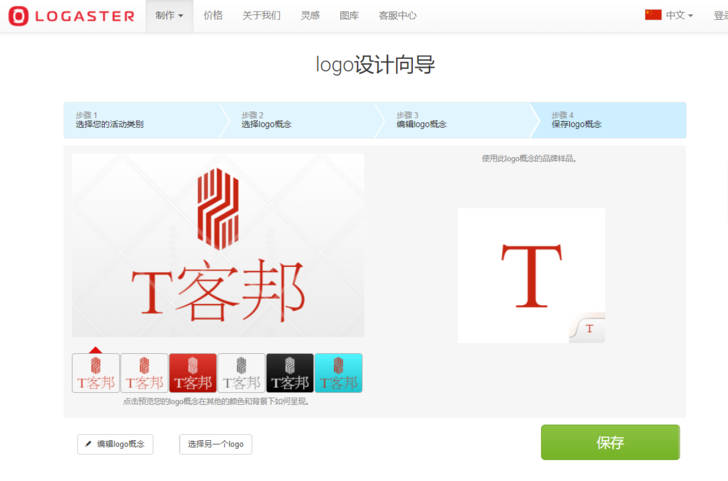This screenshot has height=481, width=728.
Task: Select the second light red logo variant
Action: click(x=144, y=373)
